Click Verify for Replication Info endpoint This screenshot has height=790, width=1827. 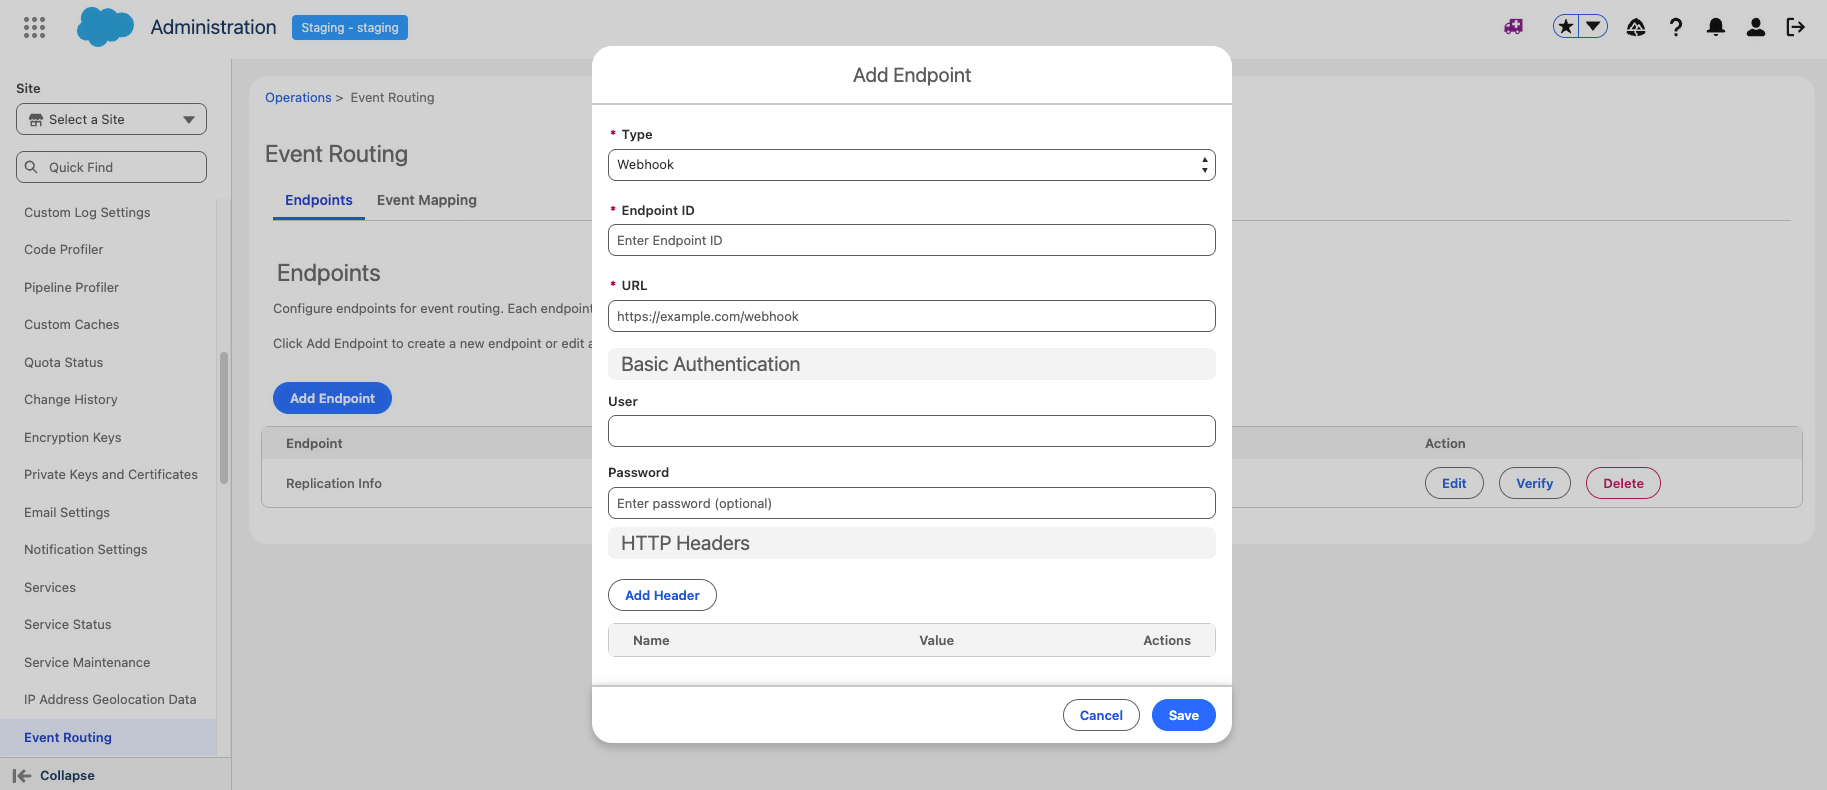click(1535, 483)
